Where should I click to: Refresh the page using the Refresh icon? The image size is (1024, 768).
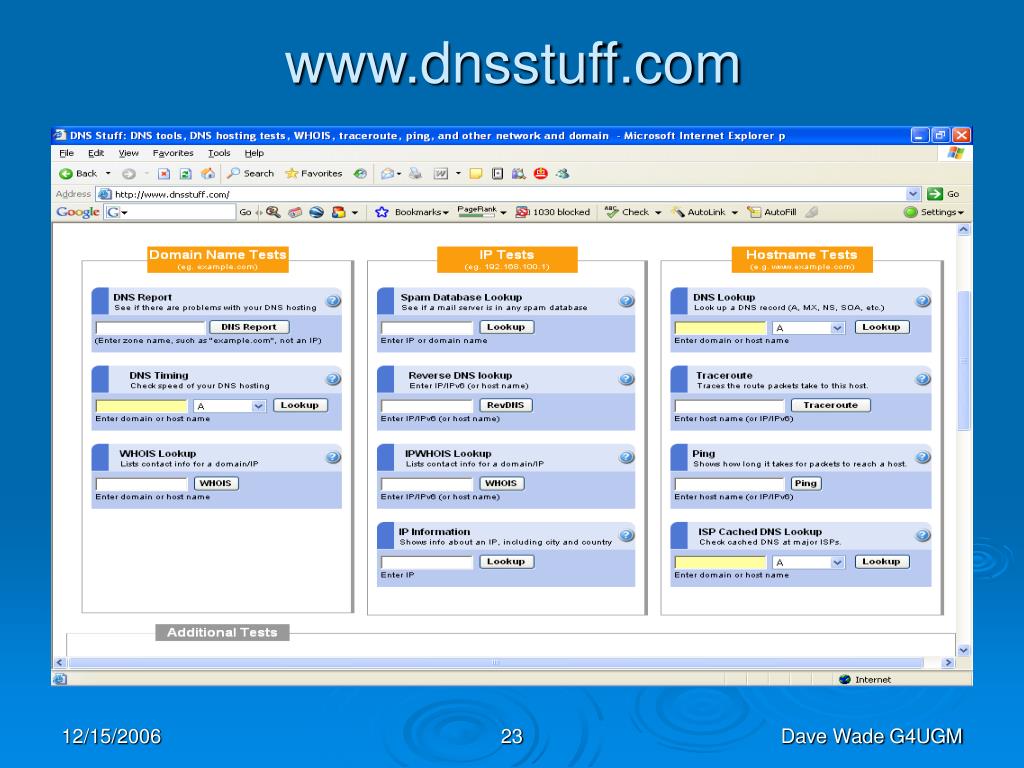coord(185,174)
